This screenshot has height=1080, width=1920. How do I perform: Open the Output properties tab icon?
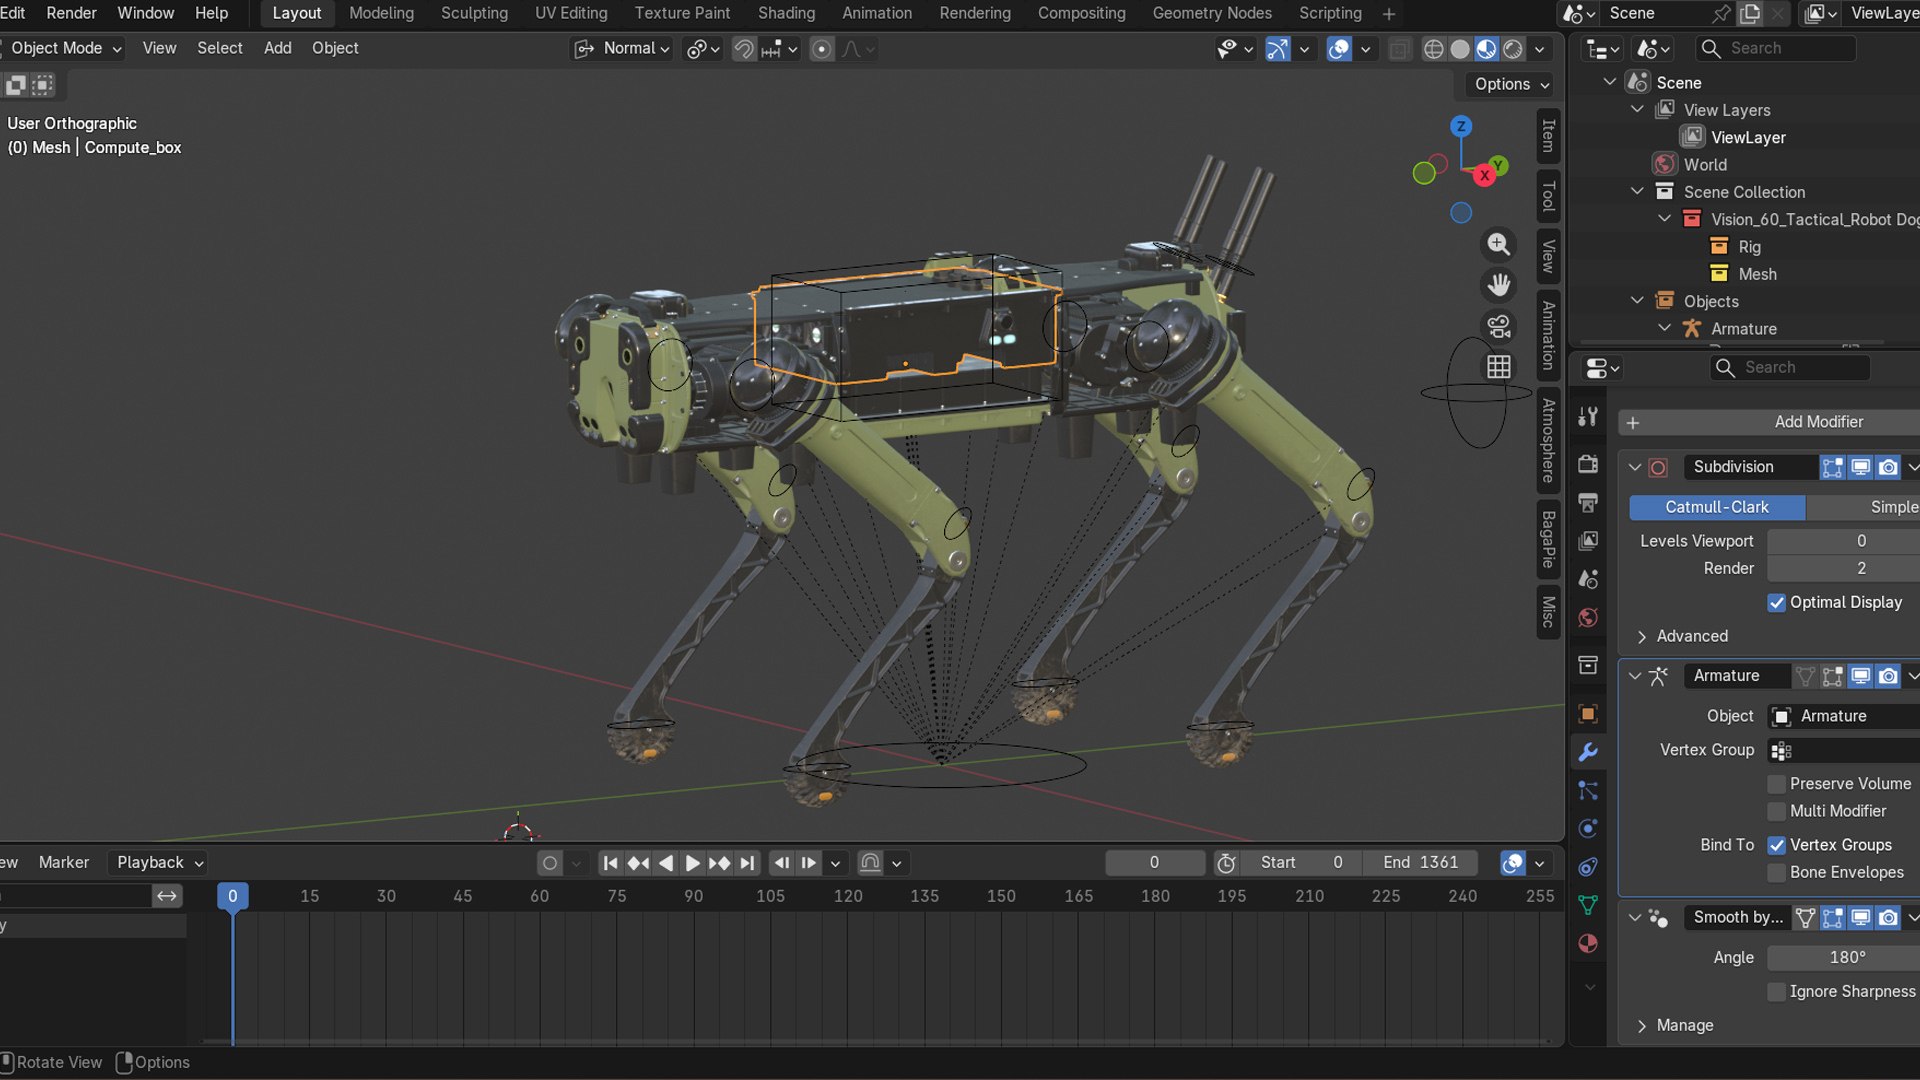click(1588, 502)
